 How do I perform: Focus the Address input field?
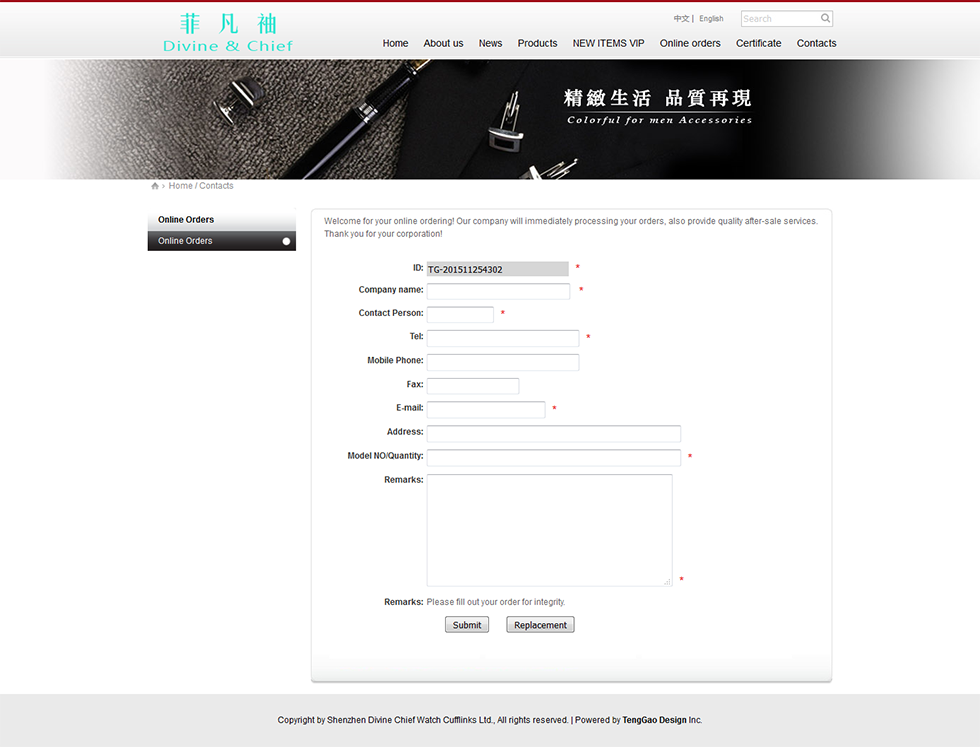pyautogui.click(x=554, y=433)
